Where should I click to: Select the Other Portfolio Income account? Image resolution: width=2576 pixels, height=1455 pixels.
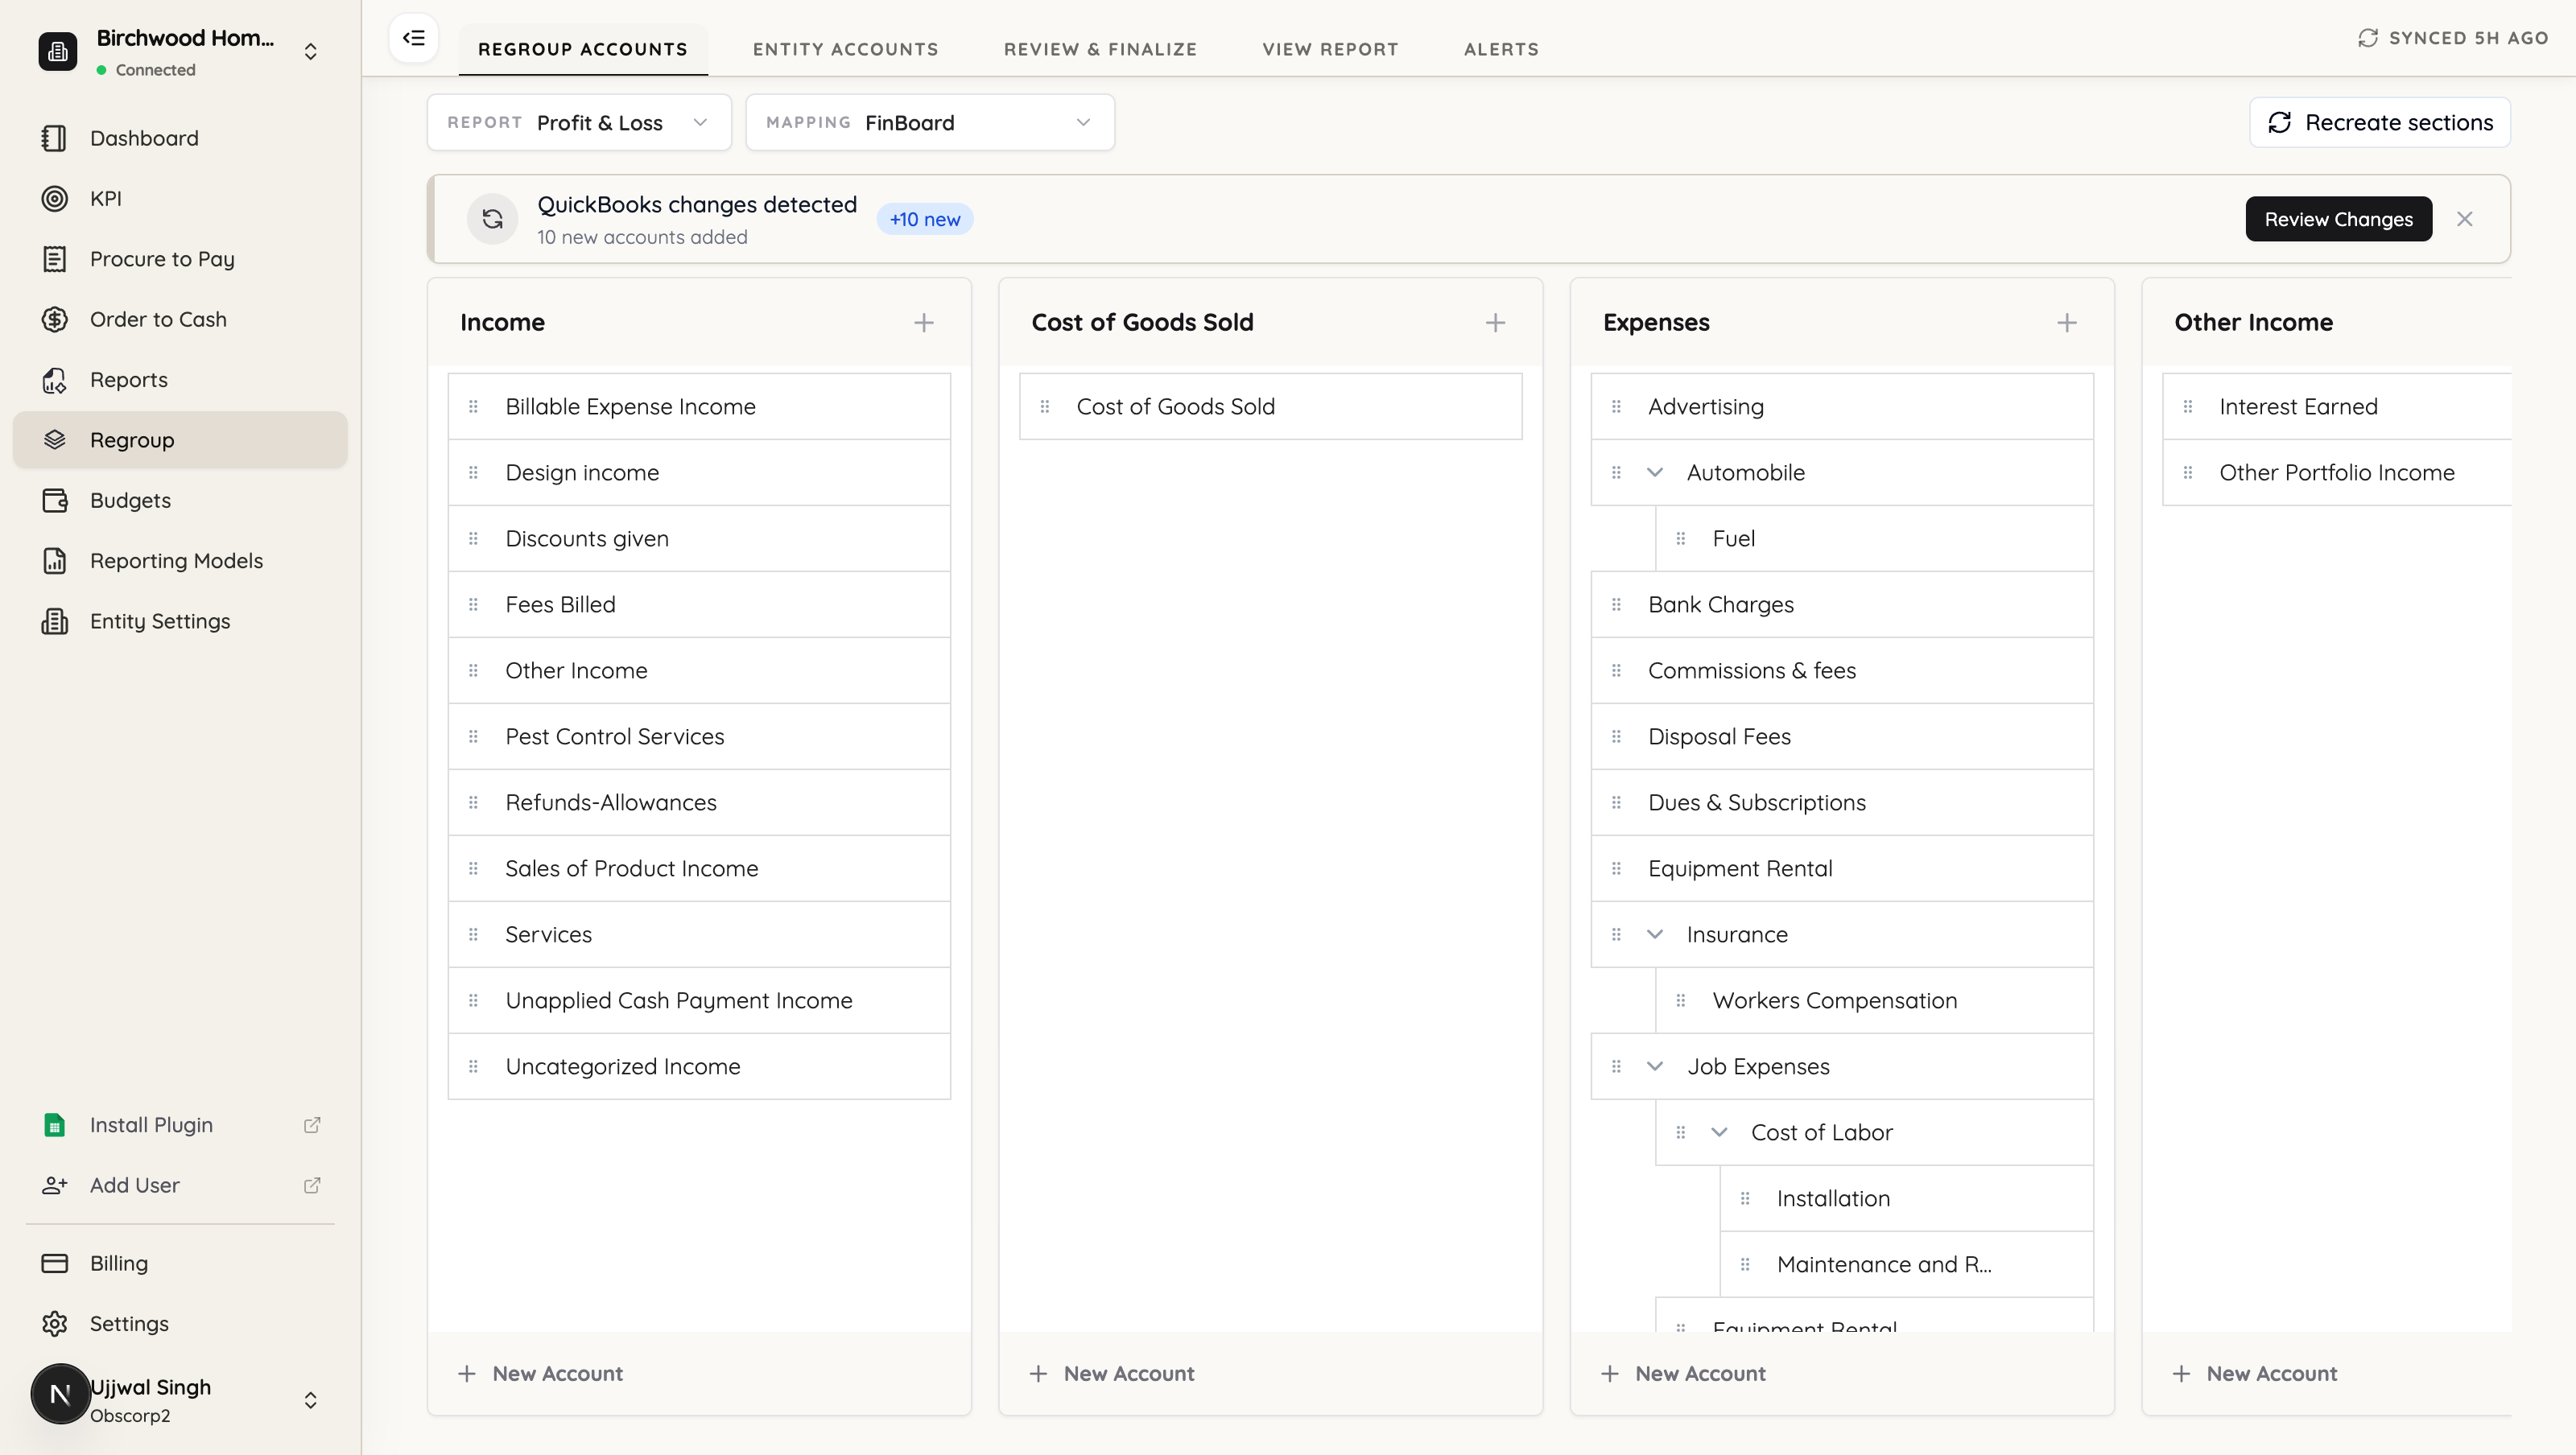2338,473
